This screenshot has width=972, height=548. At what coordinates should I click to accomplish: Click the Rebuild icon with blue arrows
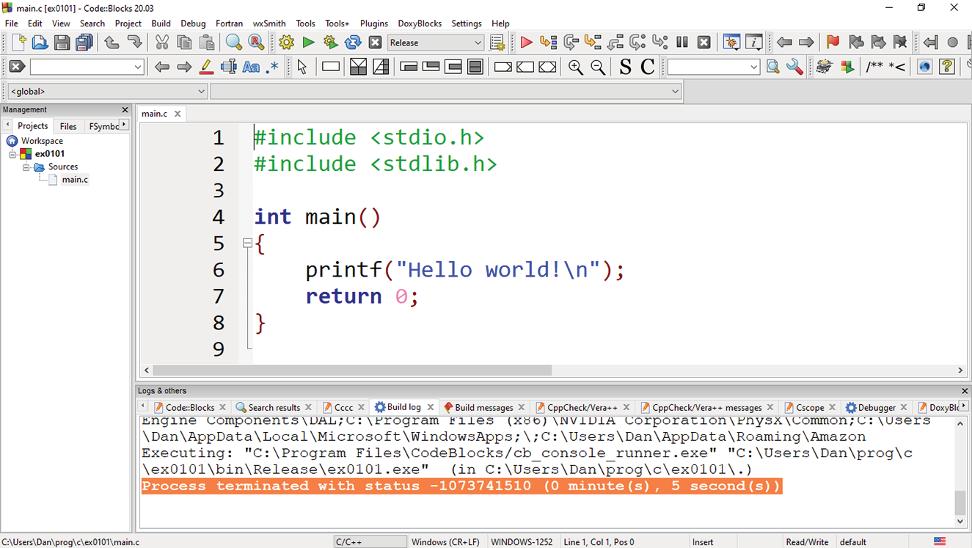tap(353, 43)
